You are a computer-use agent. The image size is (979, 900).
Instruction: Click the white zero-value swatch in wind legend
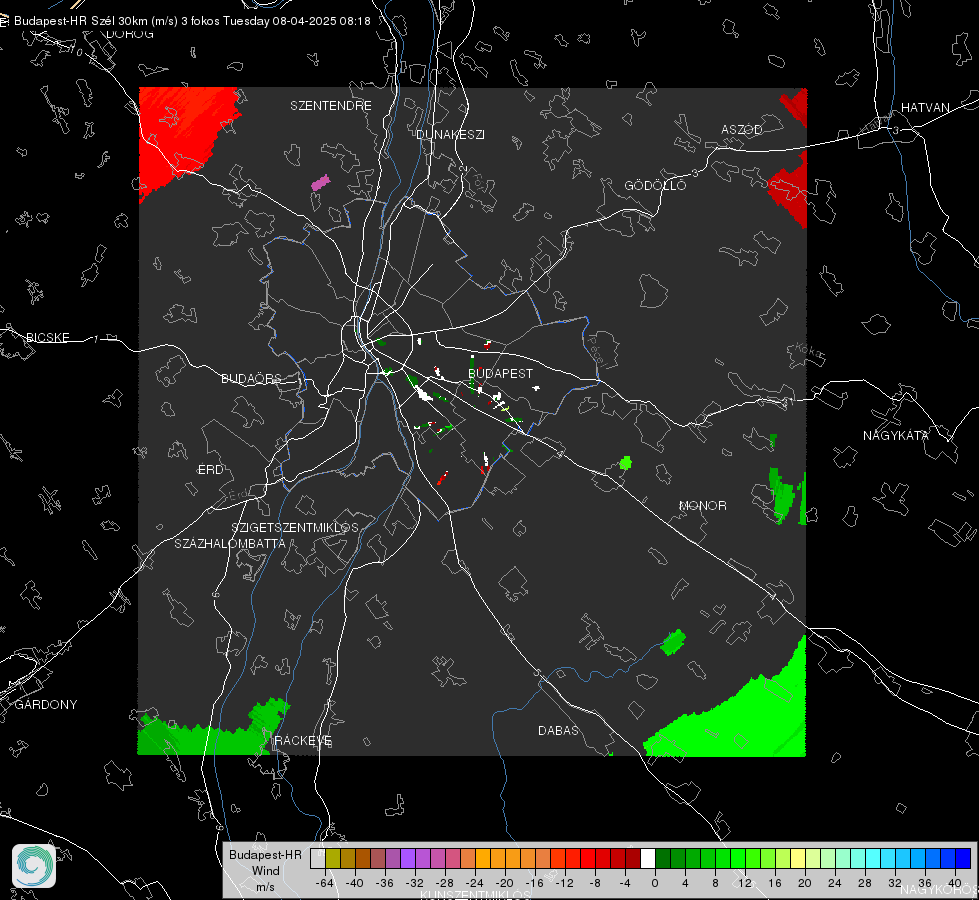pyautogui.click(x=648, y=859)
